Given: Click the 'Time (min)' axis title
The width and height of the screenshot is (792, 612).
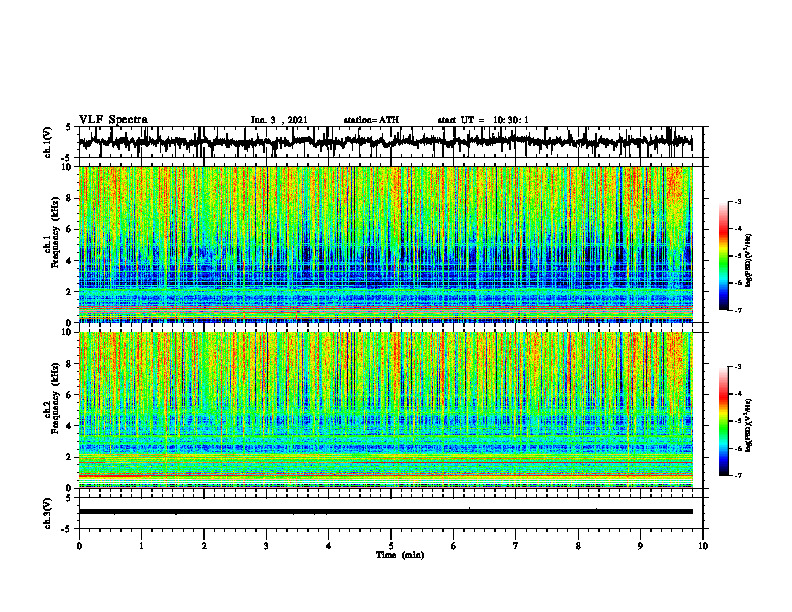Looking at the screenshot, I should point(400,555).
